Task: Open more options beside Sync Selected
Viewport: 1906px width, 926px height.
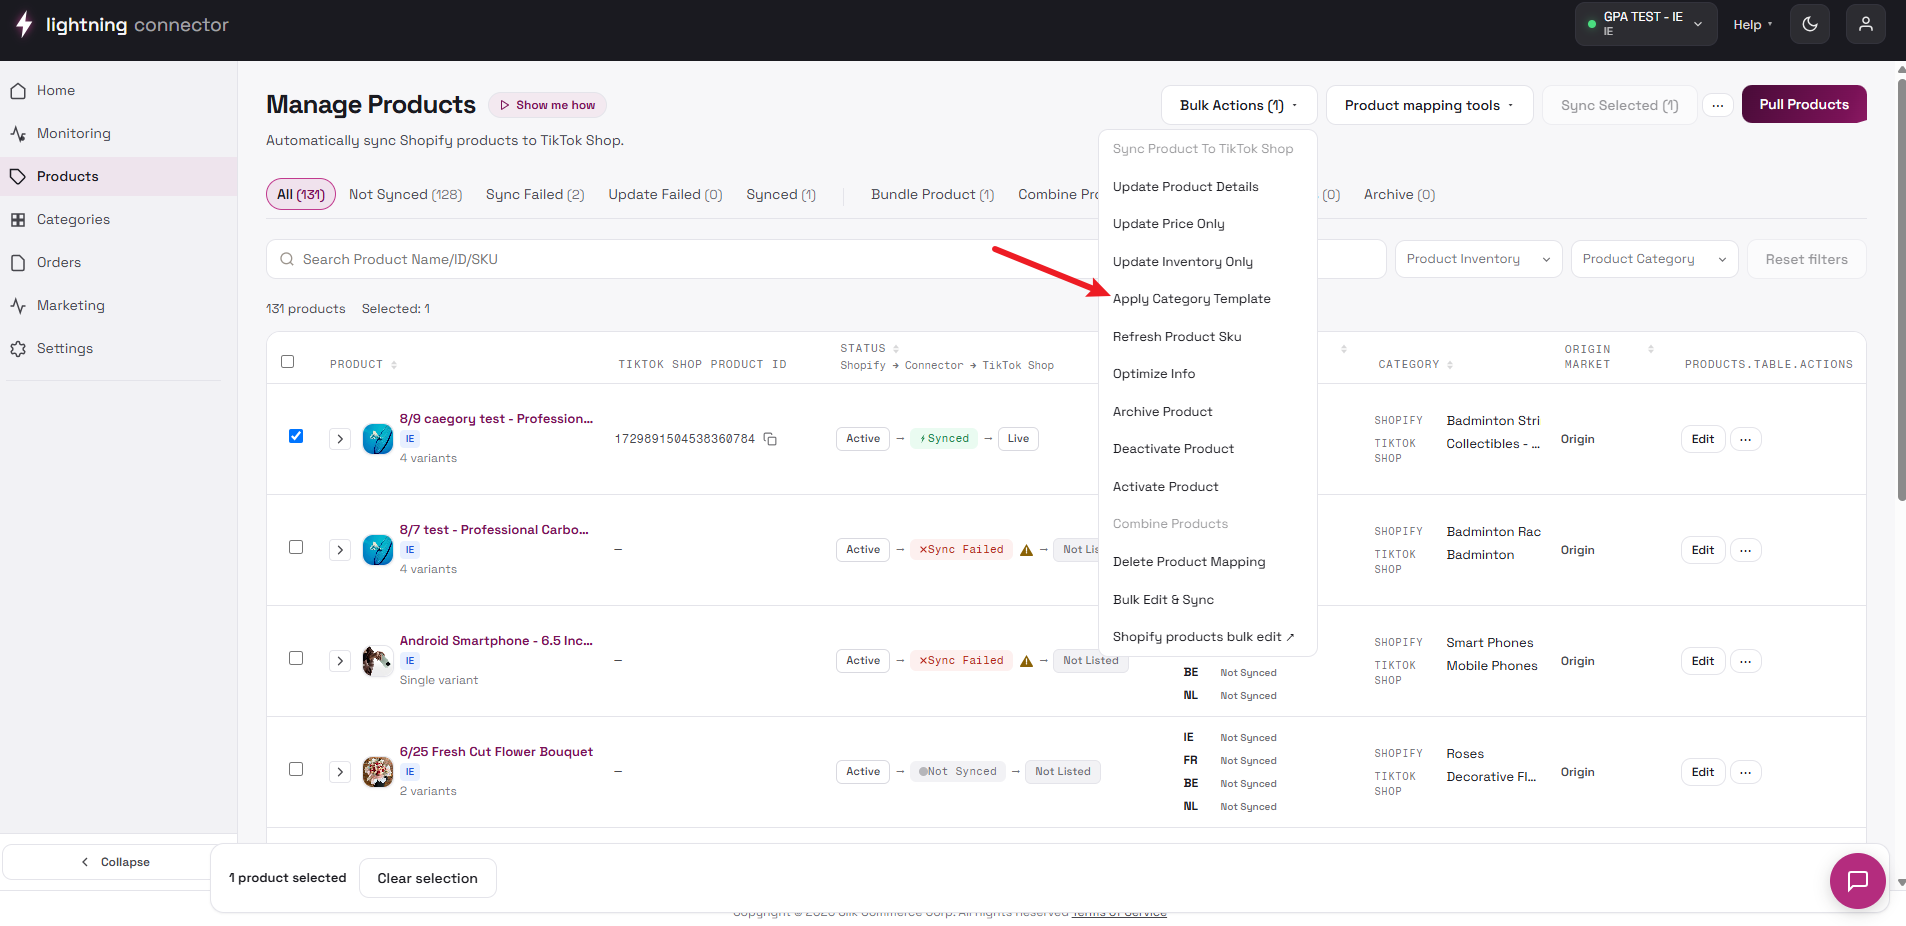Action: 1717,105
